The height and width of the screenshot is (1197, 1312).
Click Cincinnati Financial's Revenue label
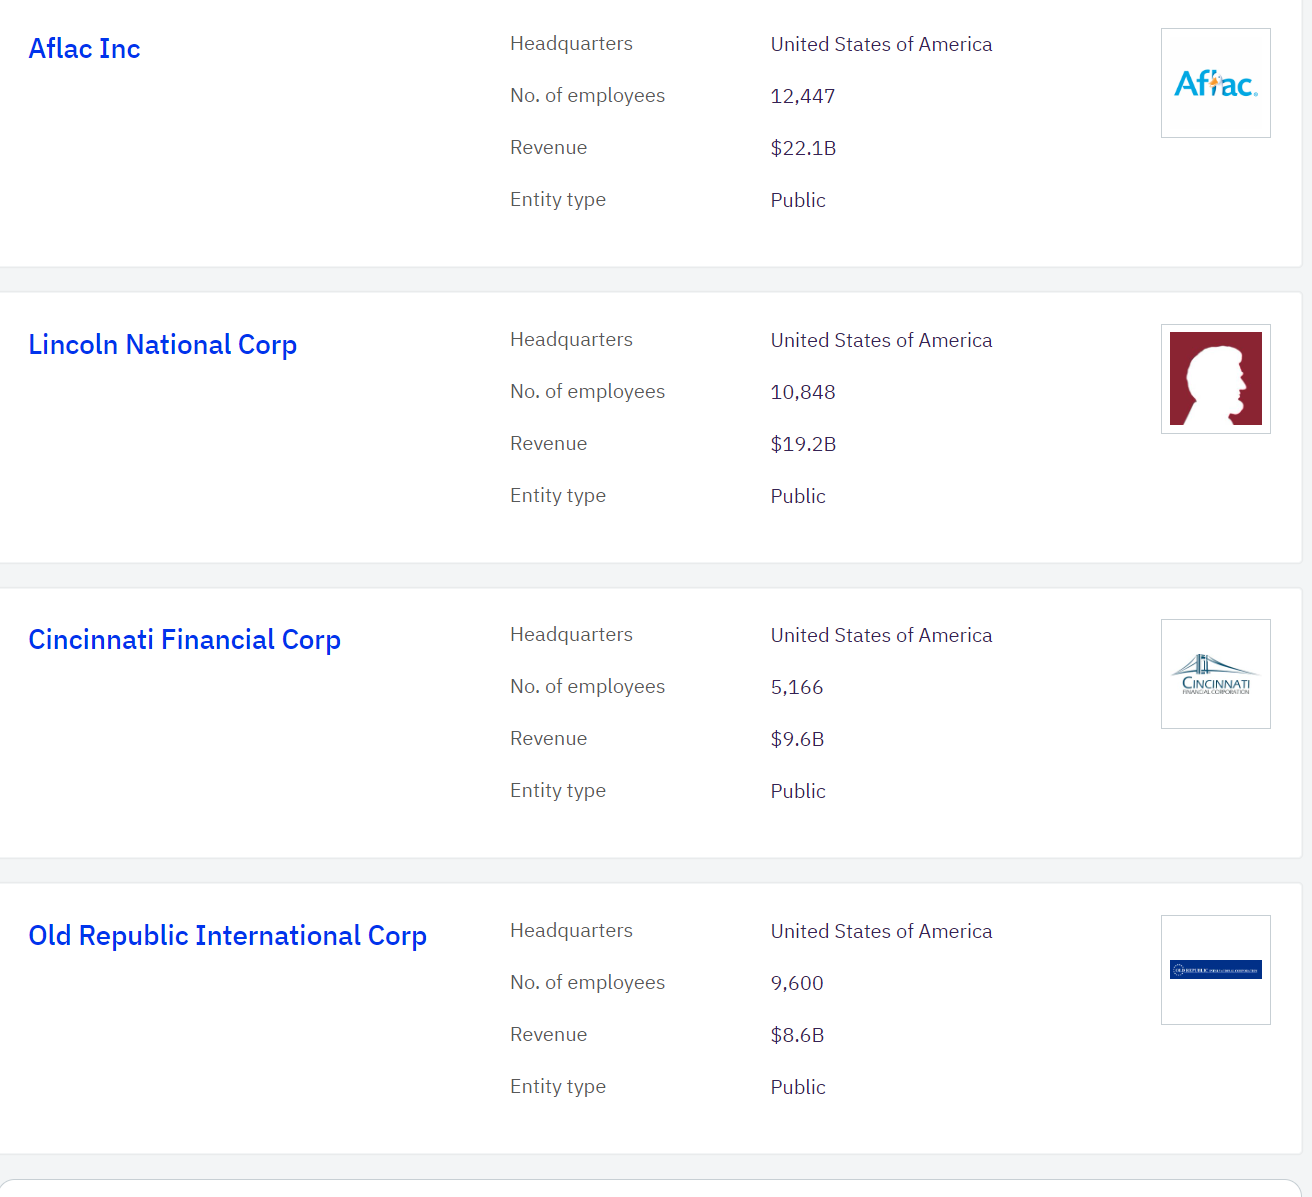pyautogui.click(x=548, y=739)
